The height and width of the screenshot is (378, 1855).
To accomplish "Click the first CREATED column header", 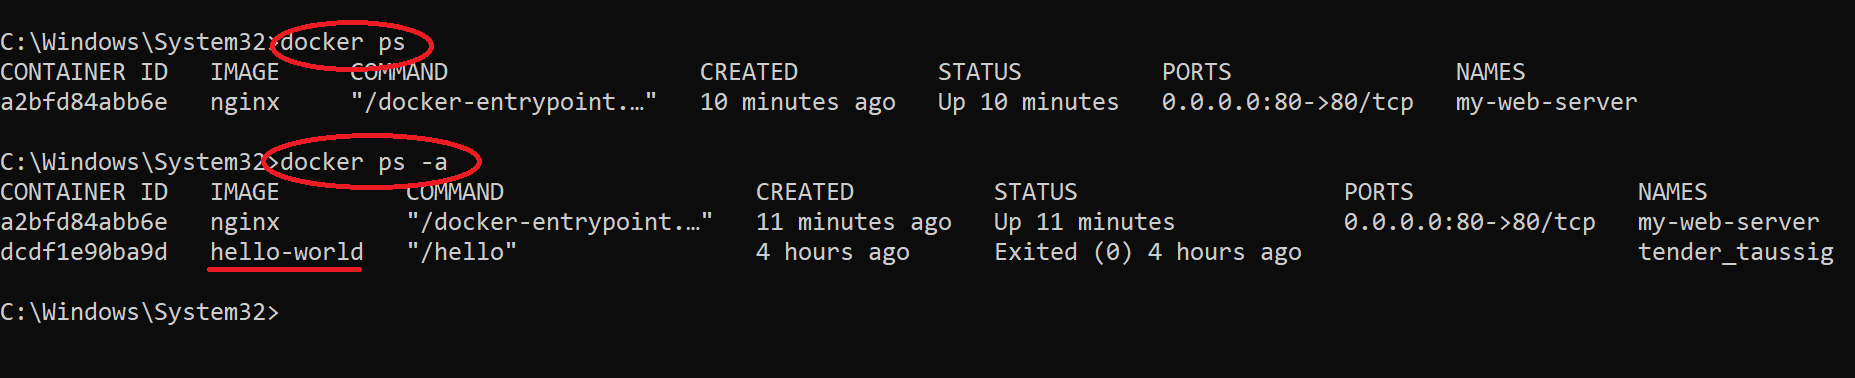I will tap(749, 72).
